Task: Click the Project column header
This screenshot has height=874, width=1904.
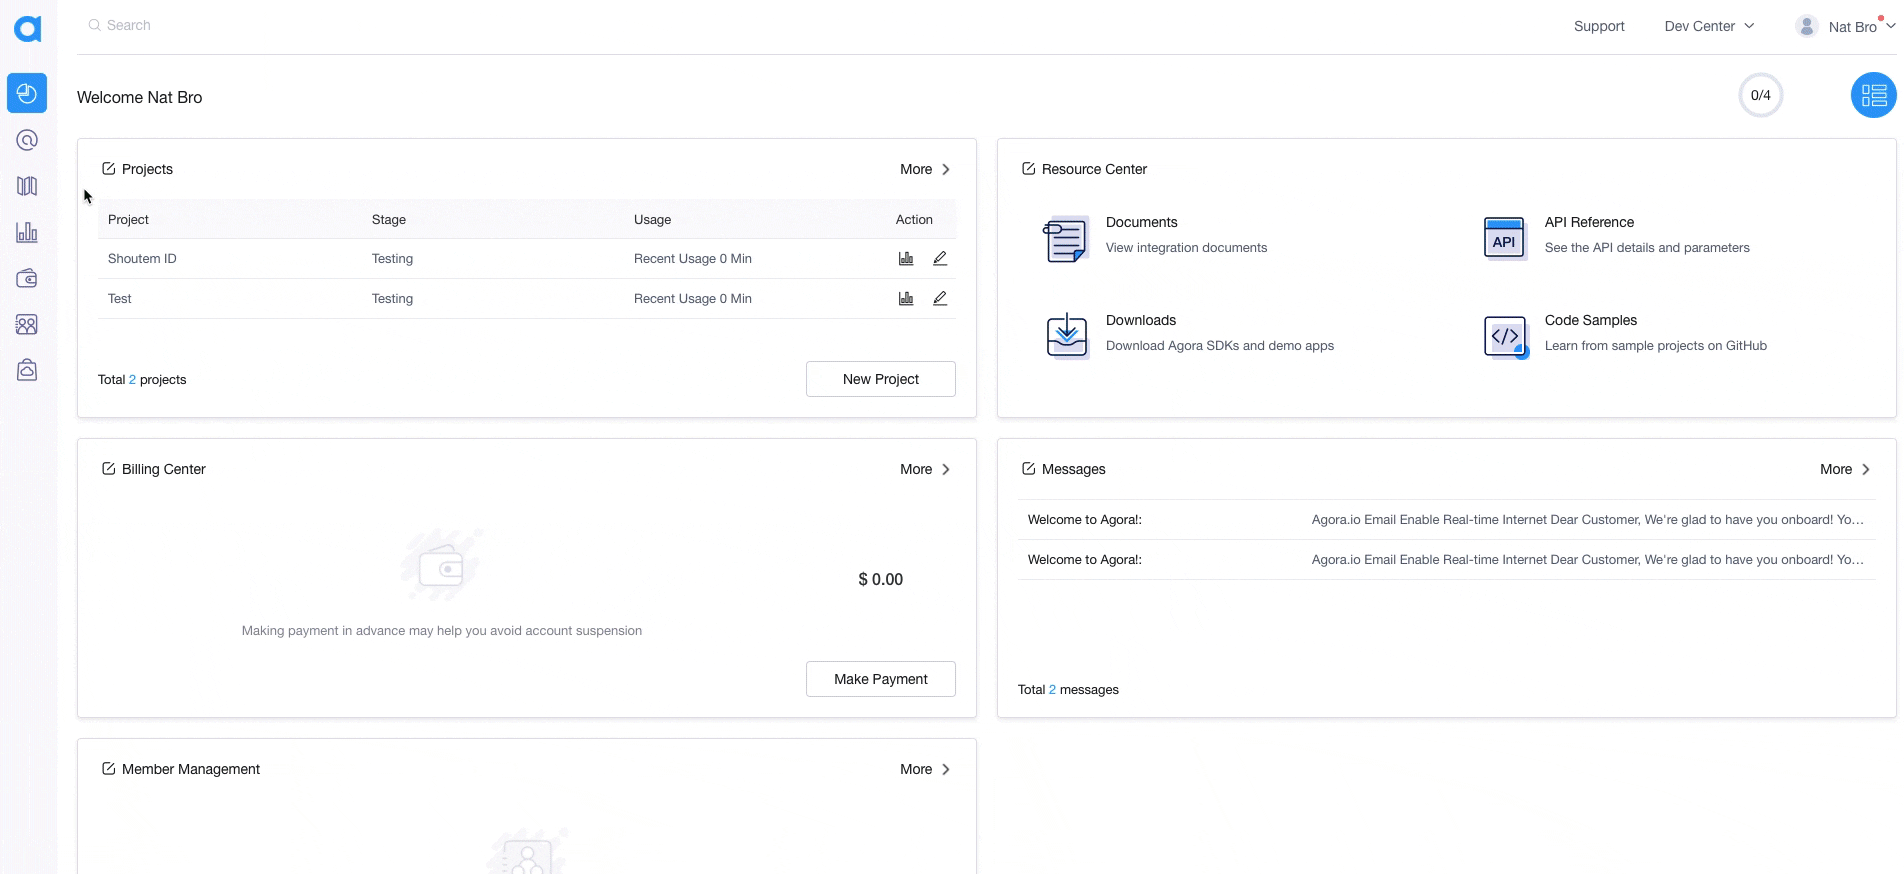Action: (x=128, y=219)
